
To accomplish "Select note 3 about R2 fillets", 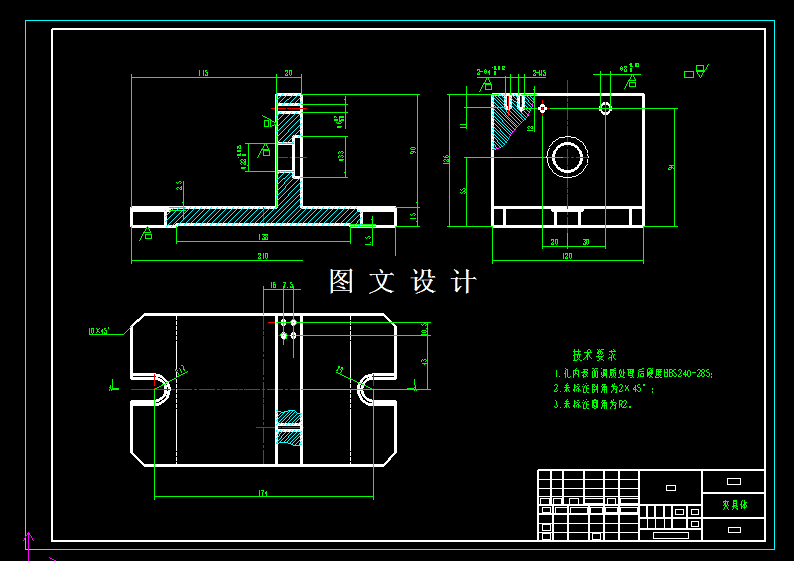I will click(593, 404).
